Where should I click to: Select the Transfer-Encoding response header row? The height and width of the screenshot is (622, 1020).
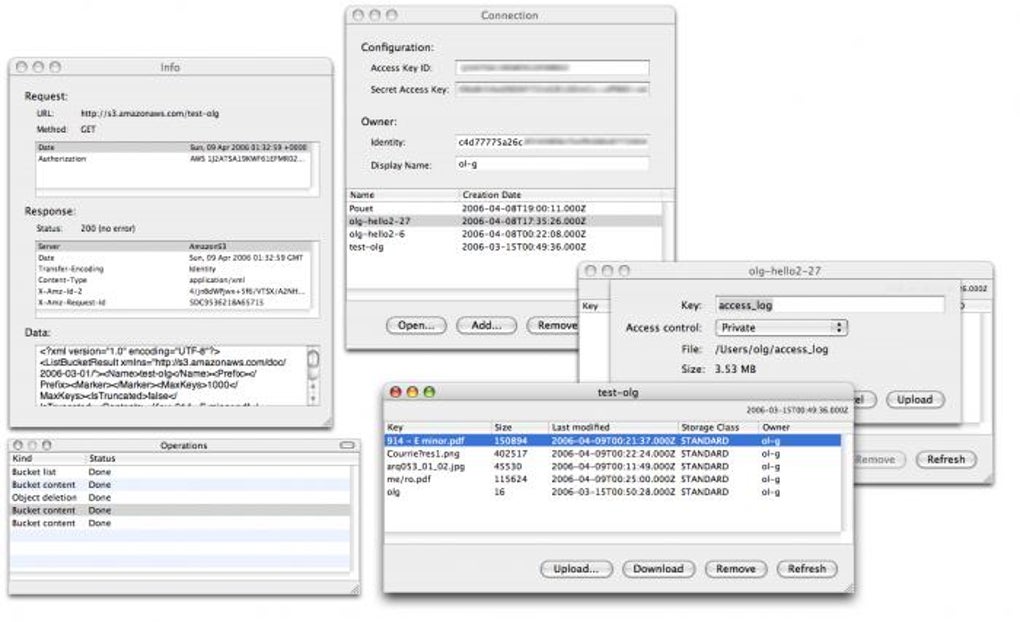point(173,269)
